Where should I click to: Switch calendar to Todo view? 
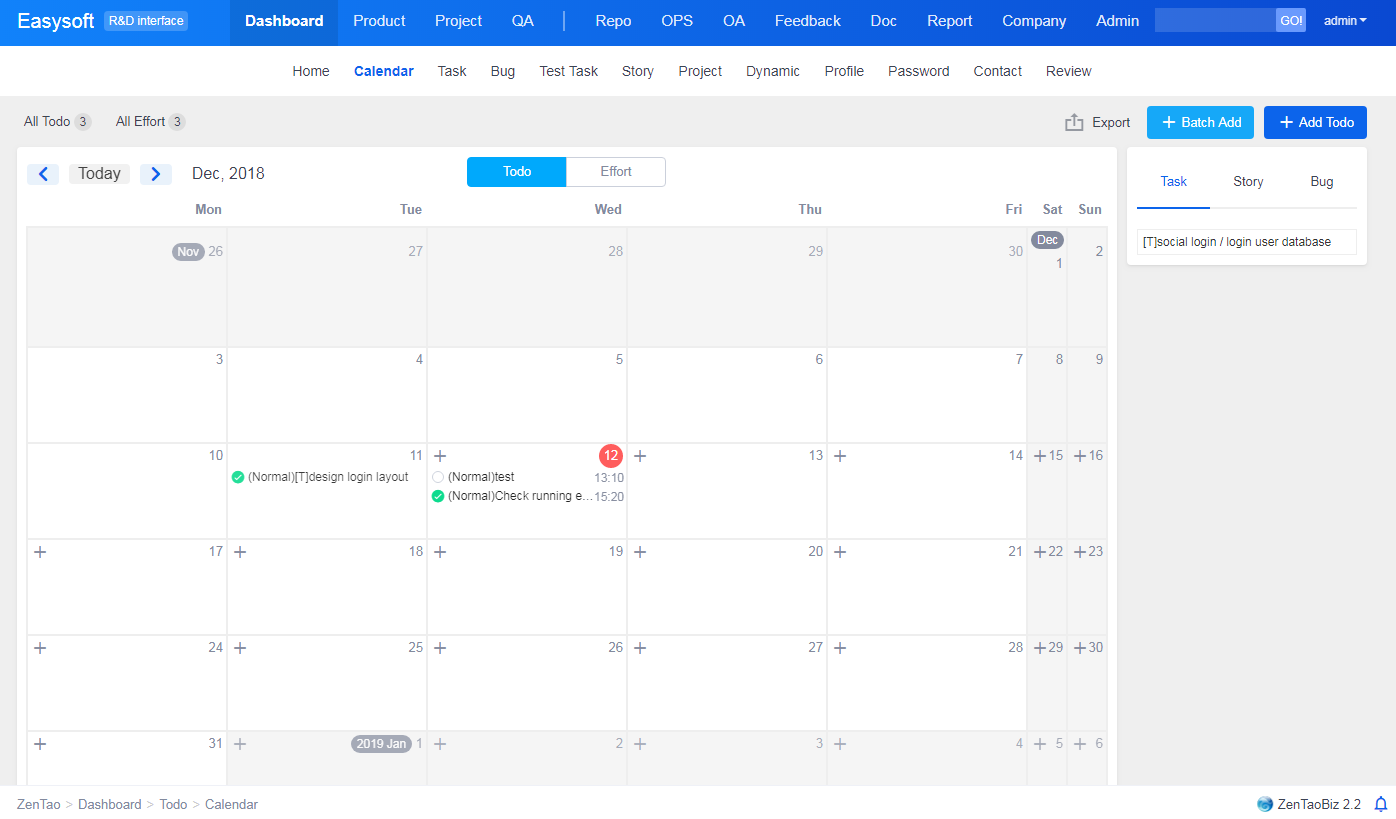[x=517, y=172]
